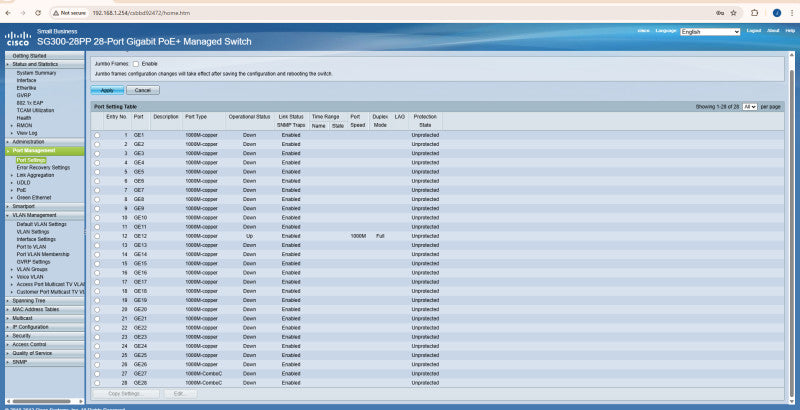The height and width of the screenshot is (410, 800).
Task: Click the Edit button below the table
Action: tap(180, 394)
